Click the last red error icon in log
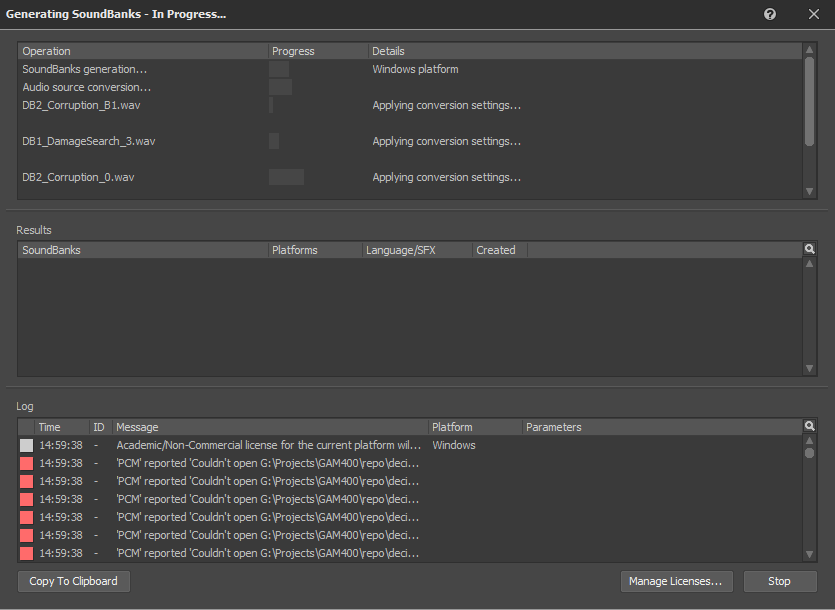The width and height of the screenshot is (835, 610). coord(26,554)
